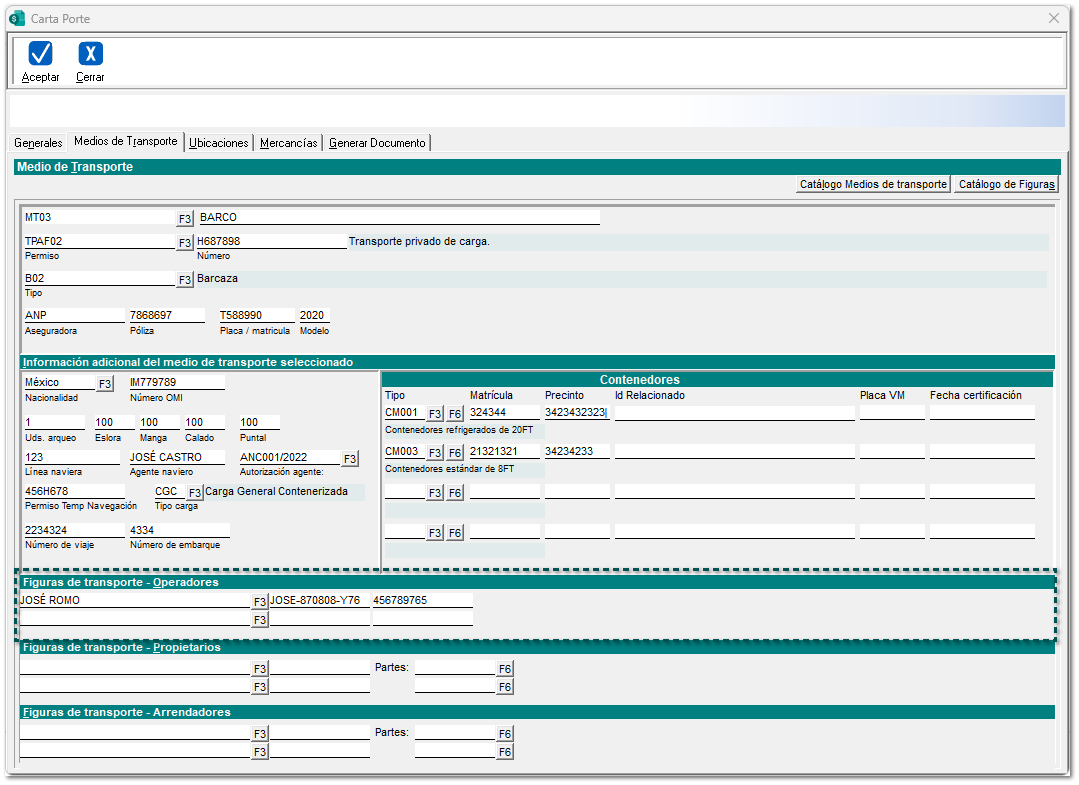Image resolution: width=1079 pixels, height=785 pixels.
Task: Click the Carta Porte title bar app icon
Action: pyautogui.click(x=16, y=18)
